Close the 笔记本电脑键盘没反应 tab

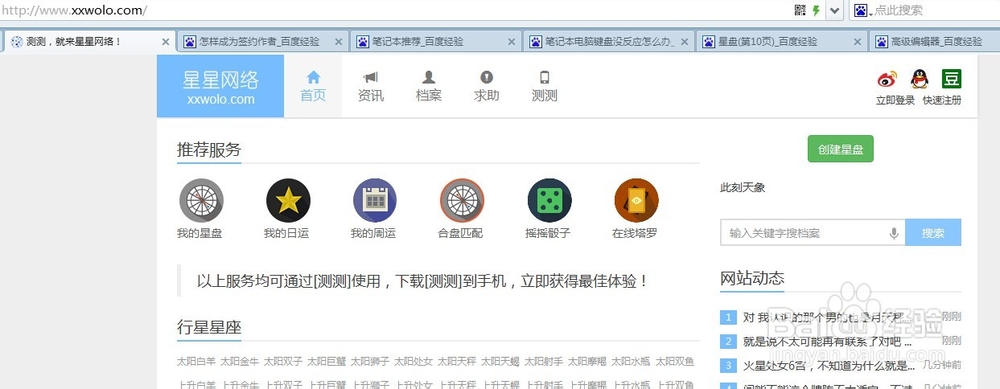pos(684,42)
